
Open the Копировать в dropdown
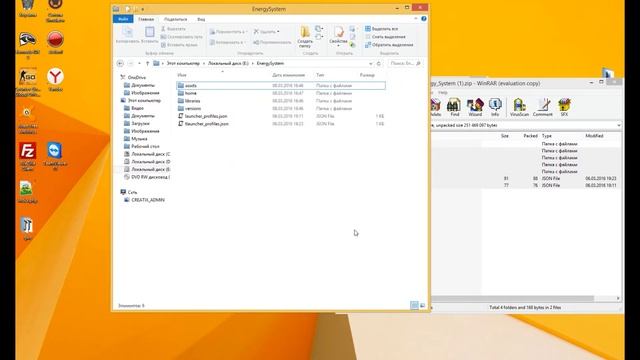(x=227, y=42)
